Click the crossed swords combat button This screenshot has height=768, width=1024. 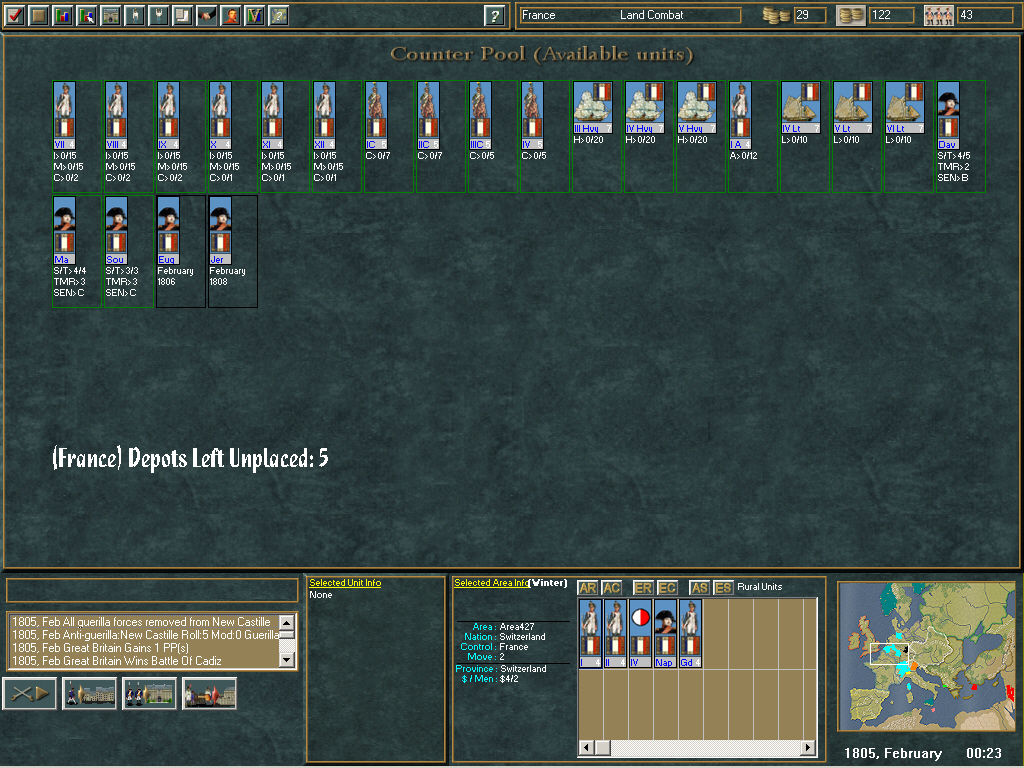click(29, 693)
